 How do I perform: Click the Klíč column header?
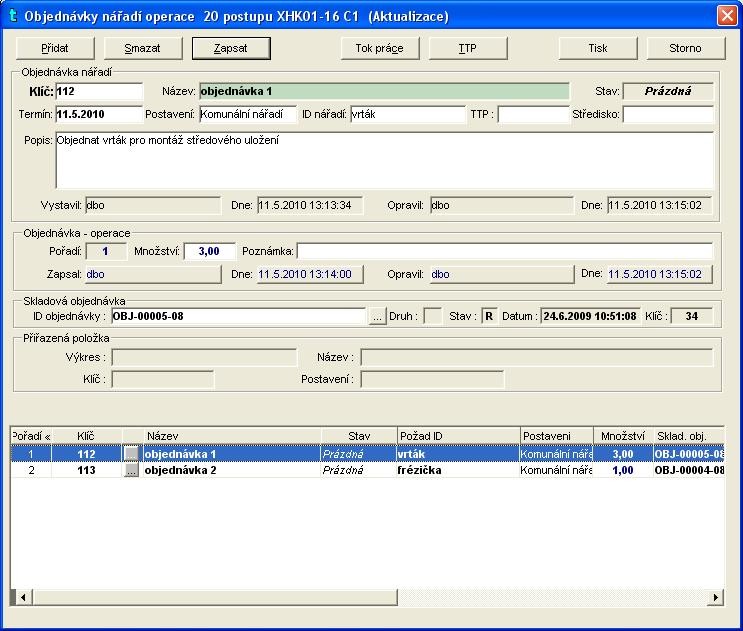tap(87, 436)
